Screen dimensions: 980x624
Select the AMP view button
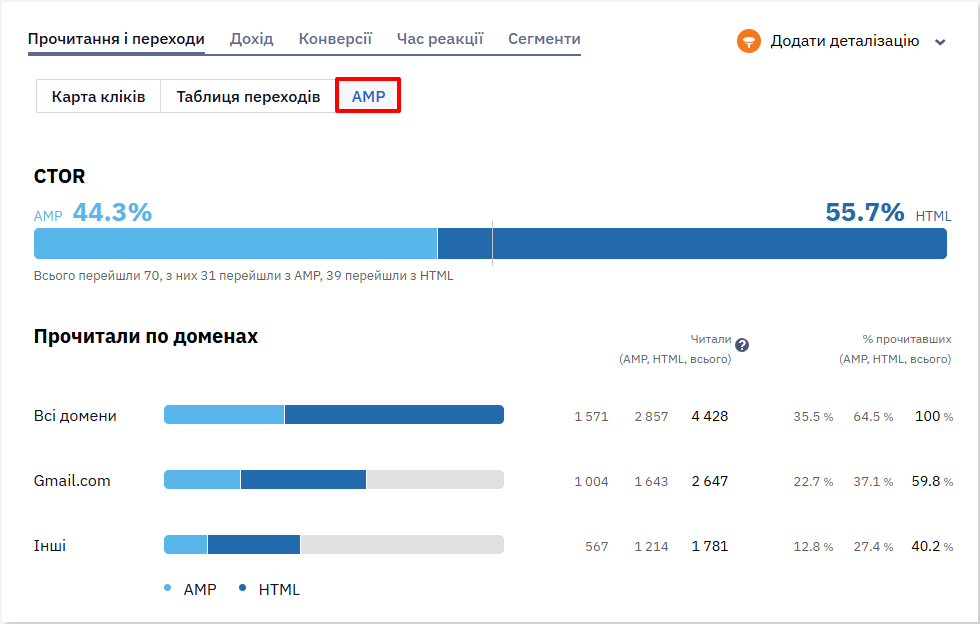coord(368,96)
